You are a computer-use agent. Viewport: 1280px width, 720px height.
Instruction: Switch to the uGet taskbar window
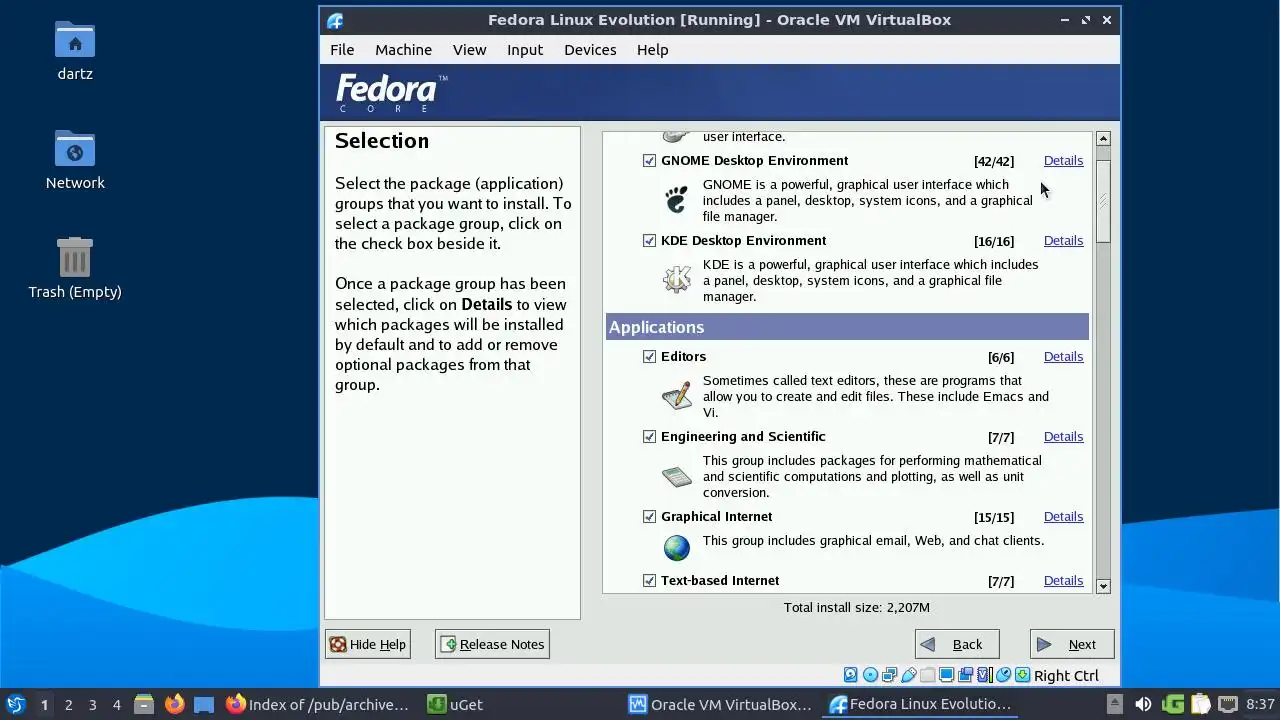455,704
